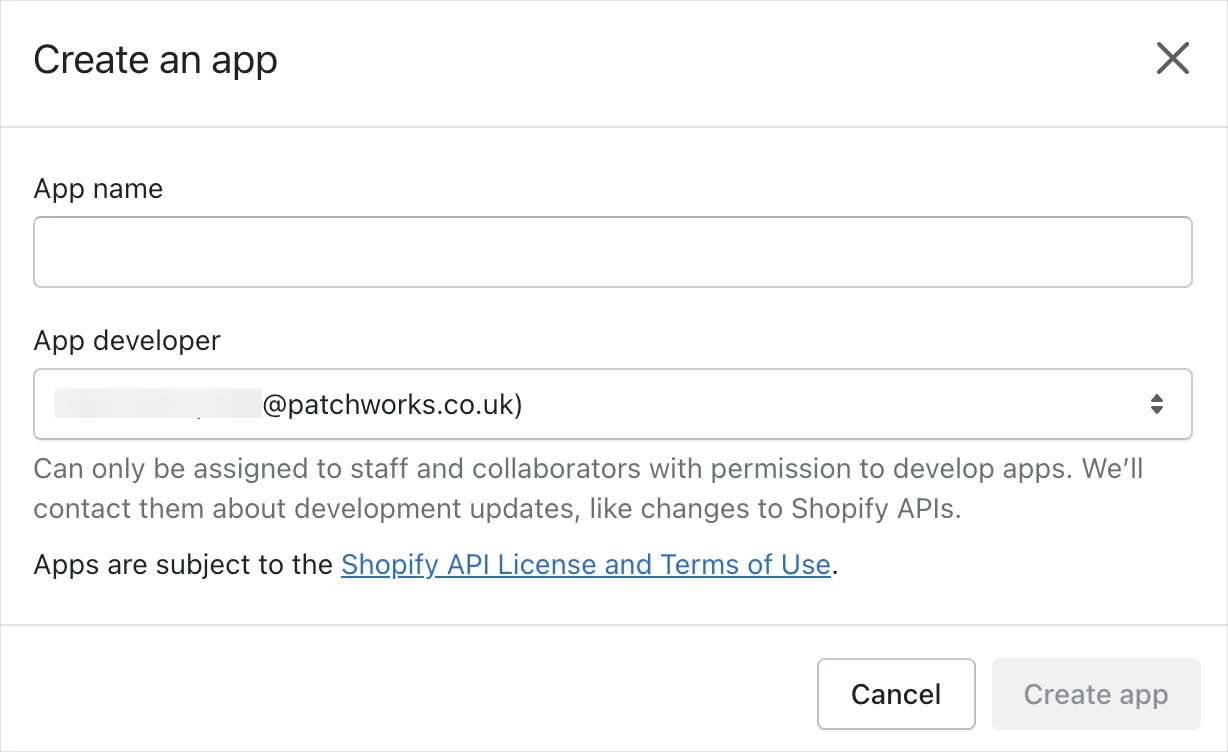The height and width of the screenshot is (752, 1228).
Task: Click the "Create an app" dialog heading
Action: tap(156, 60)
